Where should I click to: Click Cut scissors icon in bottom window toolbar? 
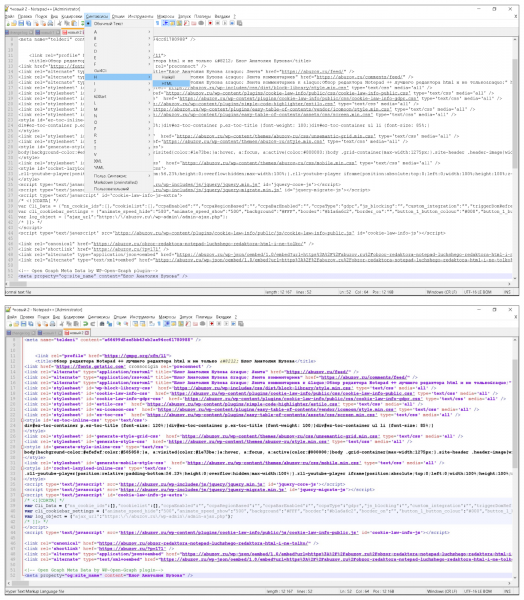click(61, 324)
